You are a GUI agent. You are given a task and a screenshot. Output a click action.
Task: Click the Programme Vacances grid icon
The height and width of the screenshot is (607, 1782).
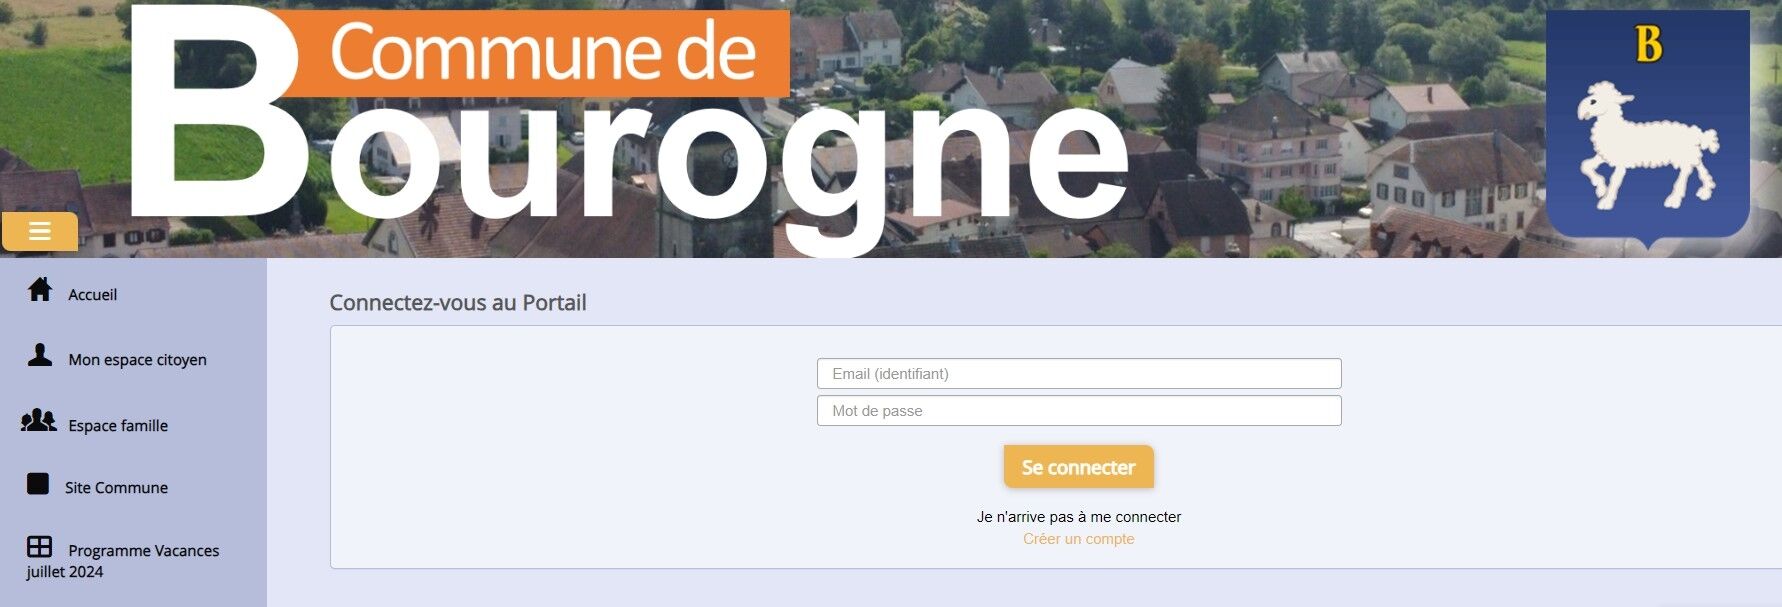40,546
